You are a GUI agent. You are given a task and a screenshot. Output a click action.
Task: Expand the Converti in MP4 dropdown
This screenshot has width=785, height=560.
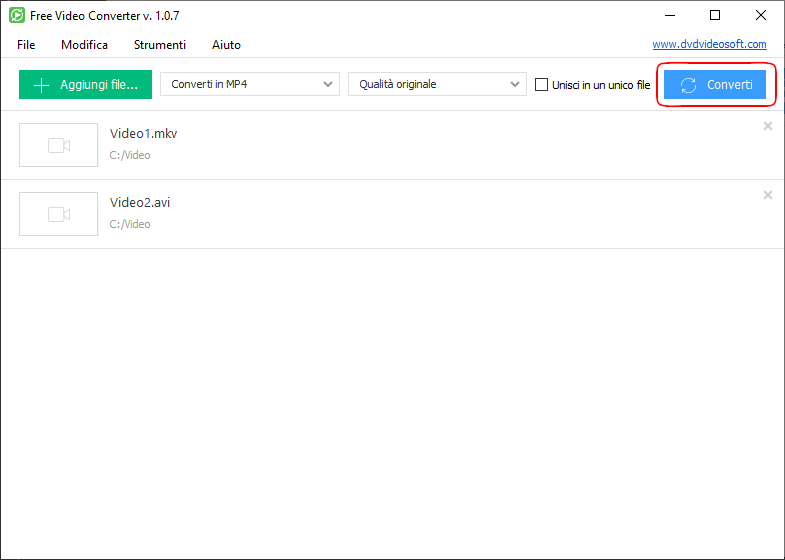(x=250, y=84)
